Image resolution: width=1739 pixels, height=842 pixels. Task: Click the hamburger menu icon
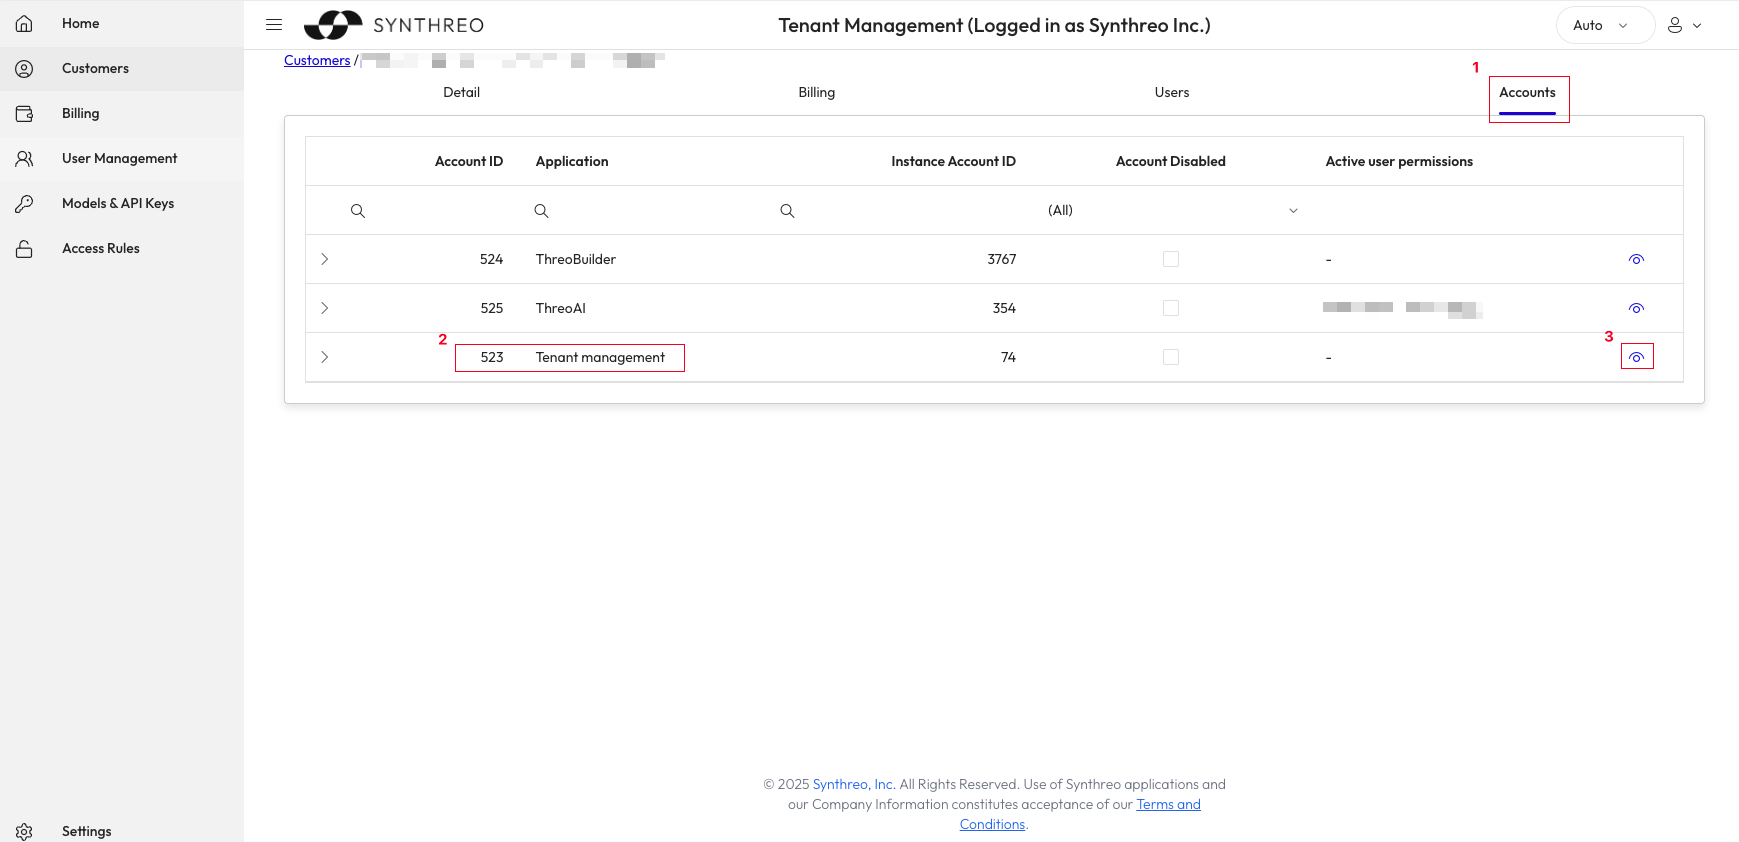274,25
